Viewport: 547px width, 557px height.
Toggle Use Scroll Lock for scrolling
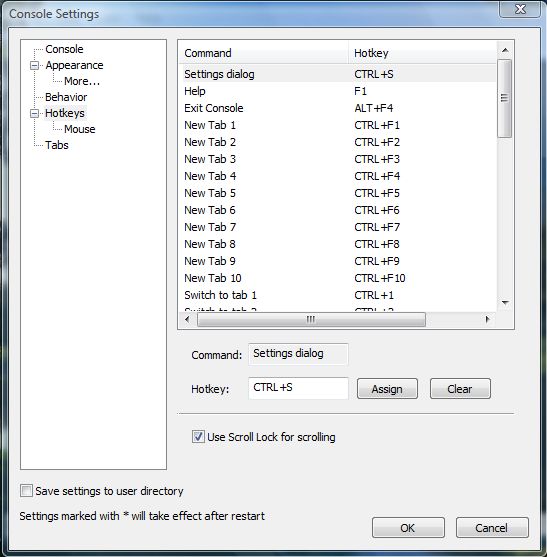click(x=198, y=437)
